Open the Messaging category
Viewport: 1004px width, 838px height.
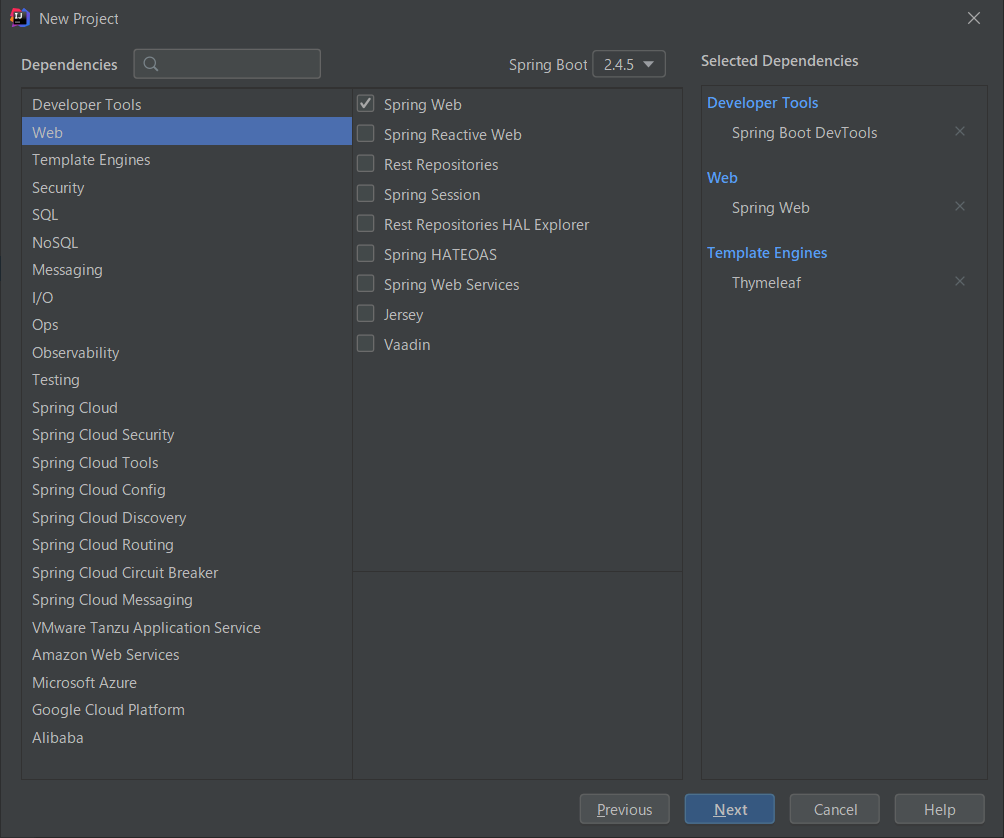[187, 270]
